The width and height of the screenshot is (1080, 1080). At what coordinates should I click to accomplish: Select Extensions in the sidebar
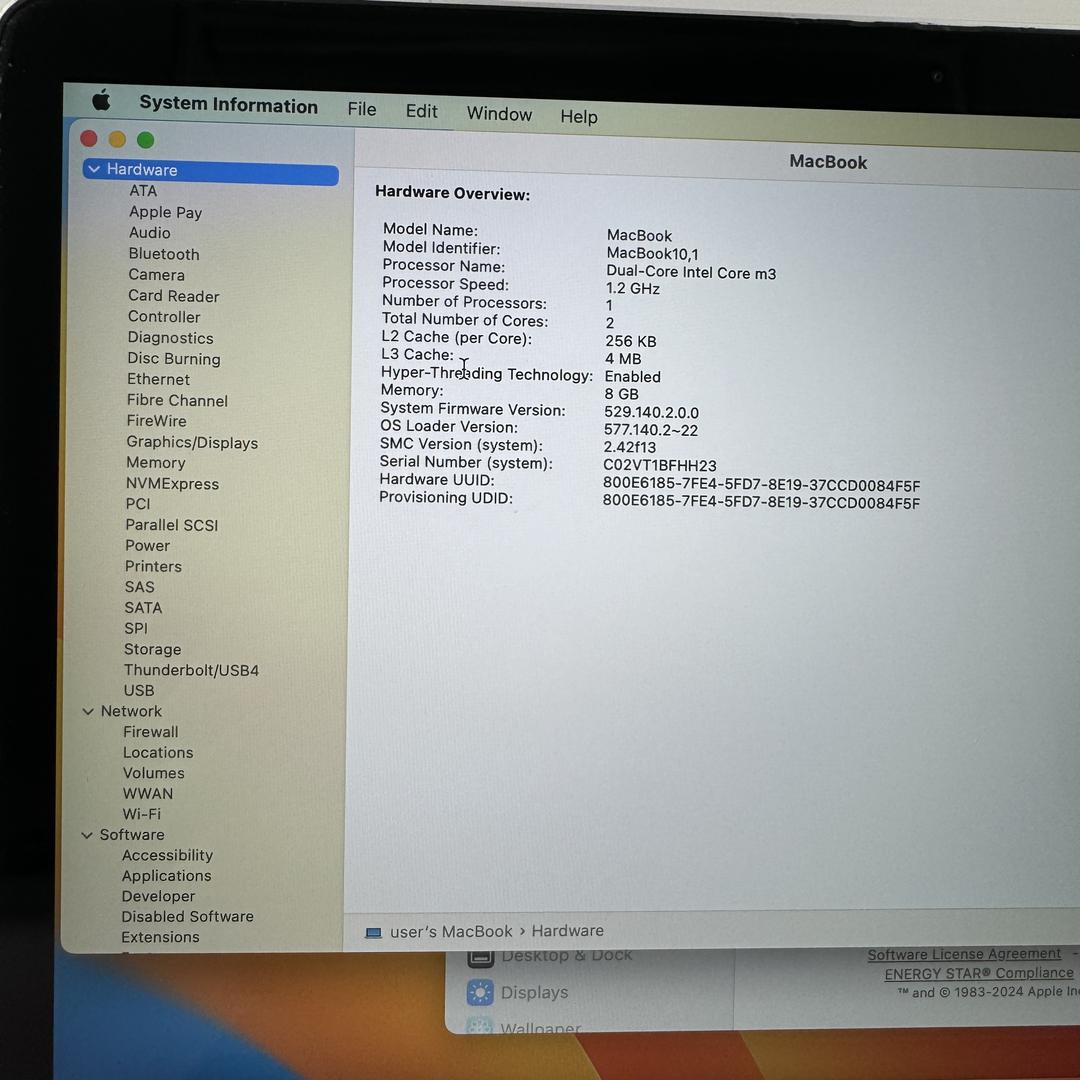tap(160, 937)
